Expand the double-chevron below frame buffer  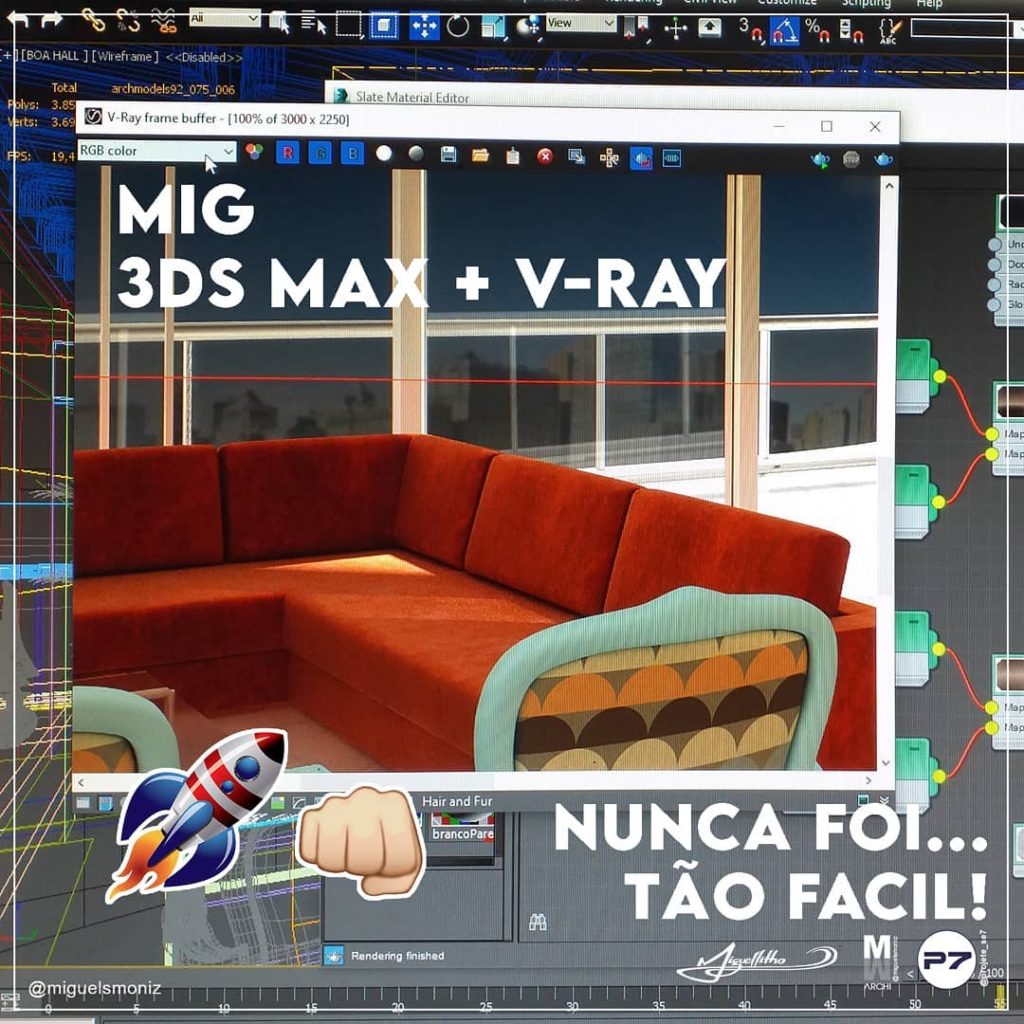point(884,800)
